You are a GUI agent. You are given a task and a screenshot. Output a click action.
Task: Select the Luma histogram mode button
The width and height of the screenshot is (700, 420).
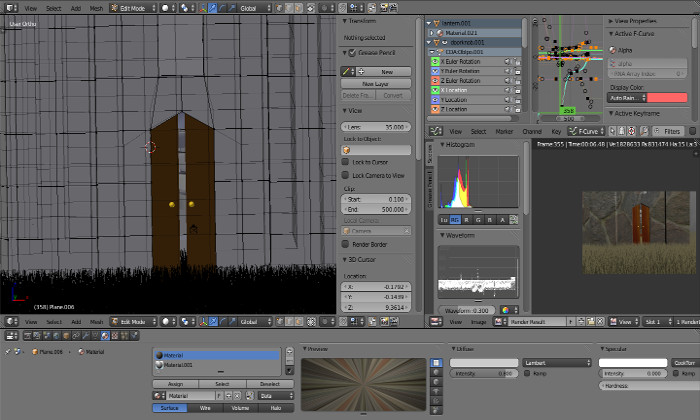[x=444, y=219]
